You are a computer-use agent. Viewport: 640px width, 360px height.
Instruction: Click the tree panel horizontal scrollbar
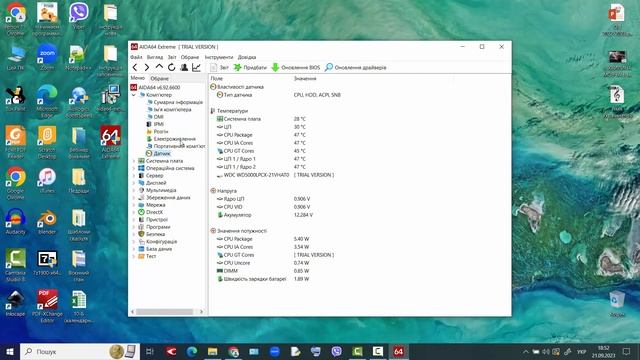tap(164, 312)
